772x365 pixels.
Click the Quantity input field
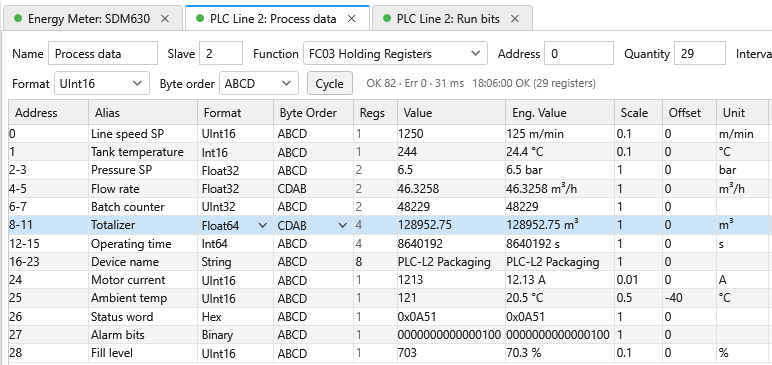pyautogui.click(x=700, y=54)
